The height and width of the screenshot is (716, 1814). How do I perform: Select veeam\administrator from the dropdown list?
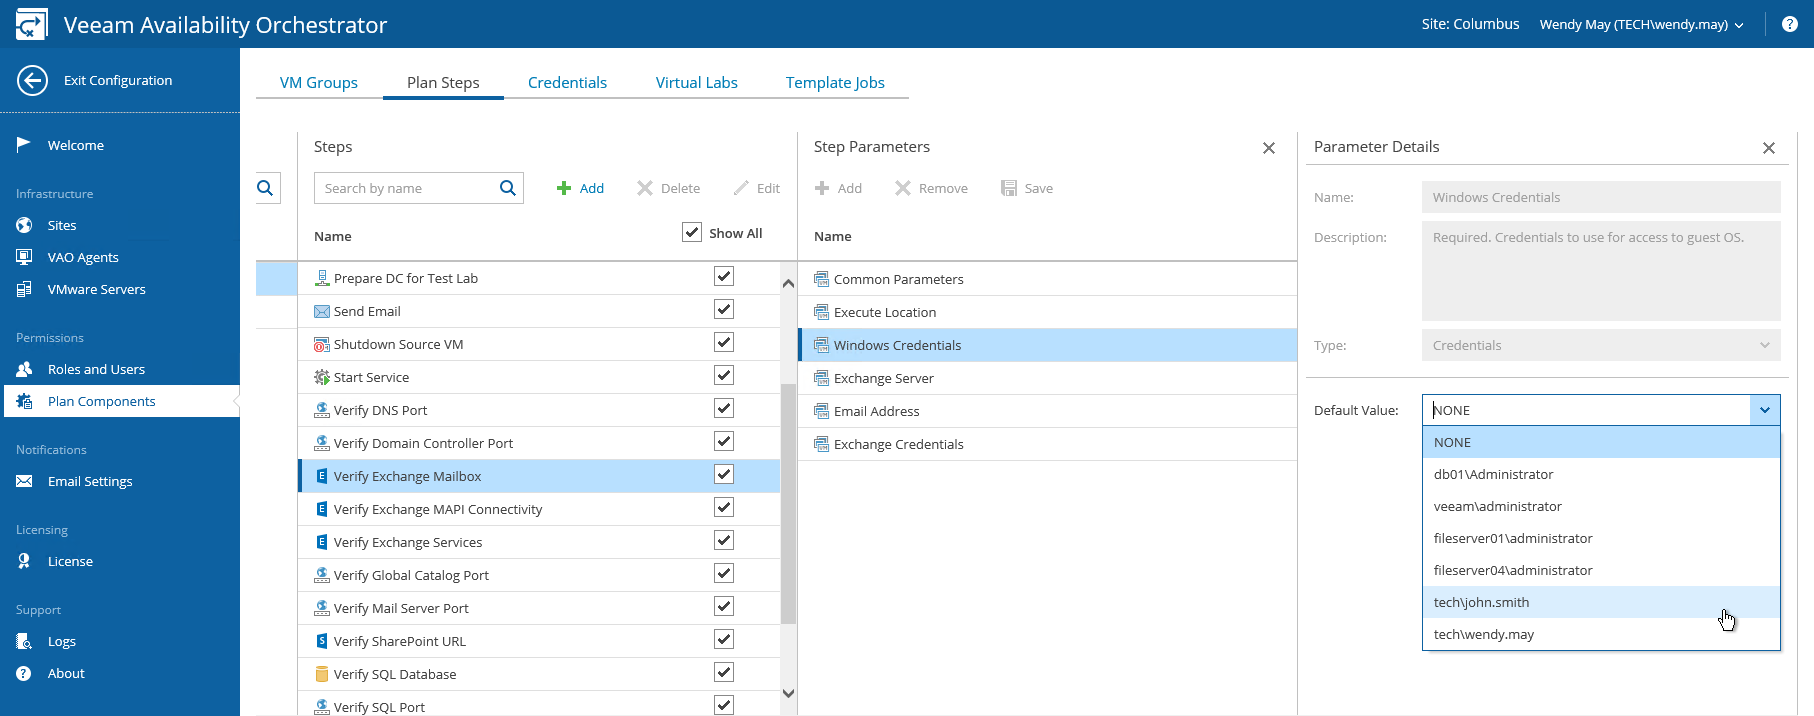click(1601, 506)
